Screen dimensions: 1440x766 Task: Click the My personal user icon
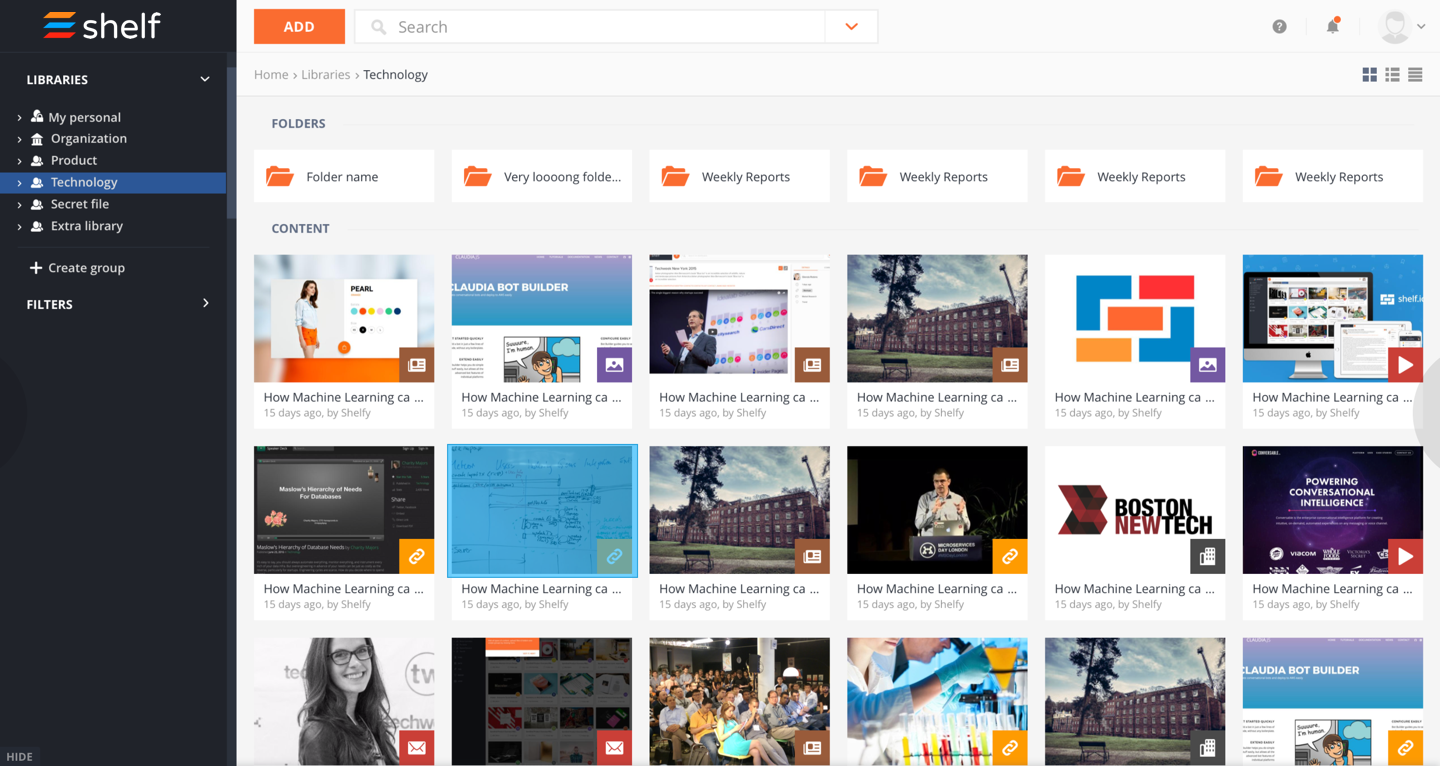pos(37,116)
